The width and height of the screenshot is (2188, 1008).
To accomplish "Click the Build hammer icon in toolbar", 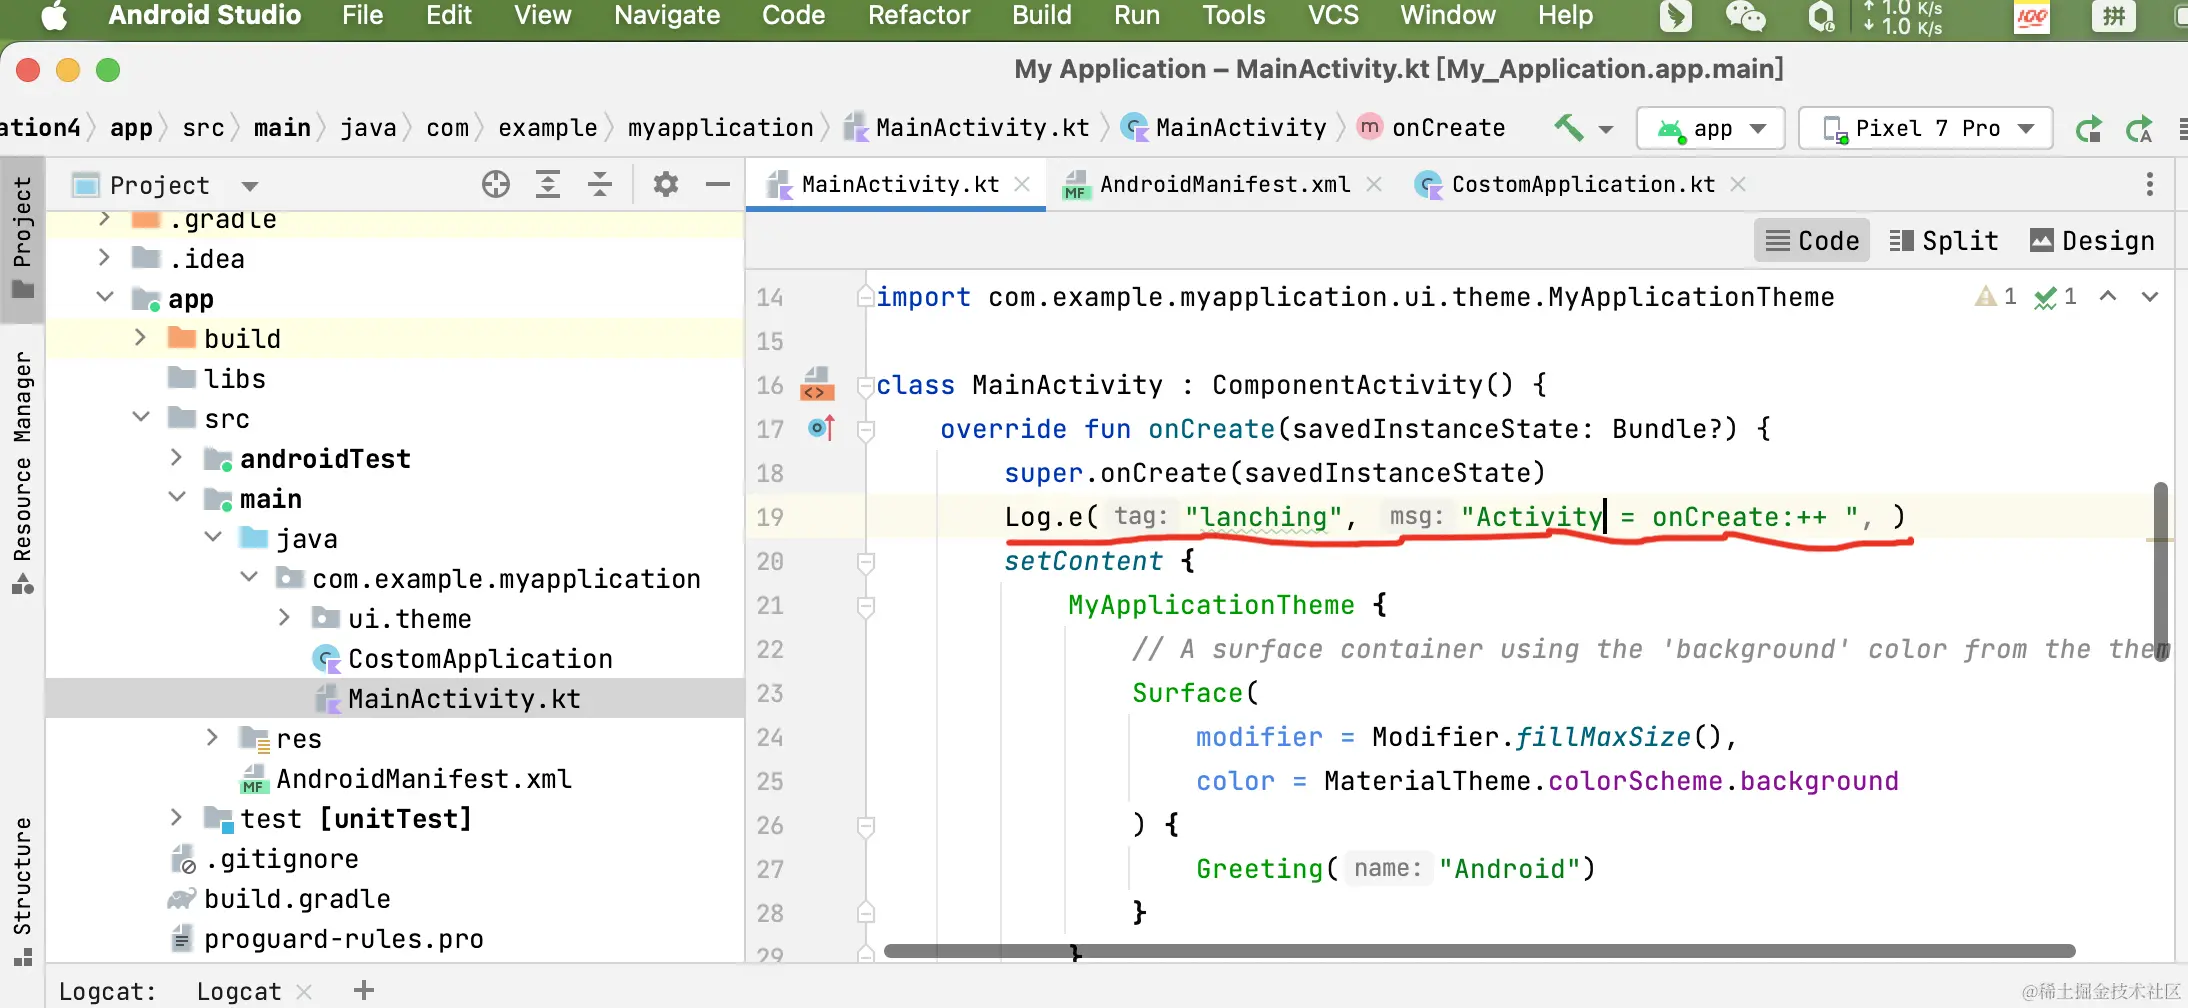I will 1568,127.
